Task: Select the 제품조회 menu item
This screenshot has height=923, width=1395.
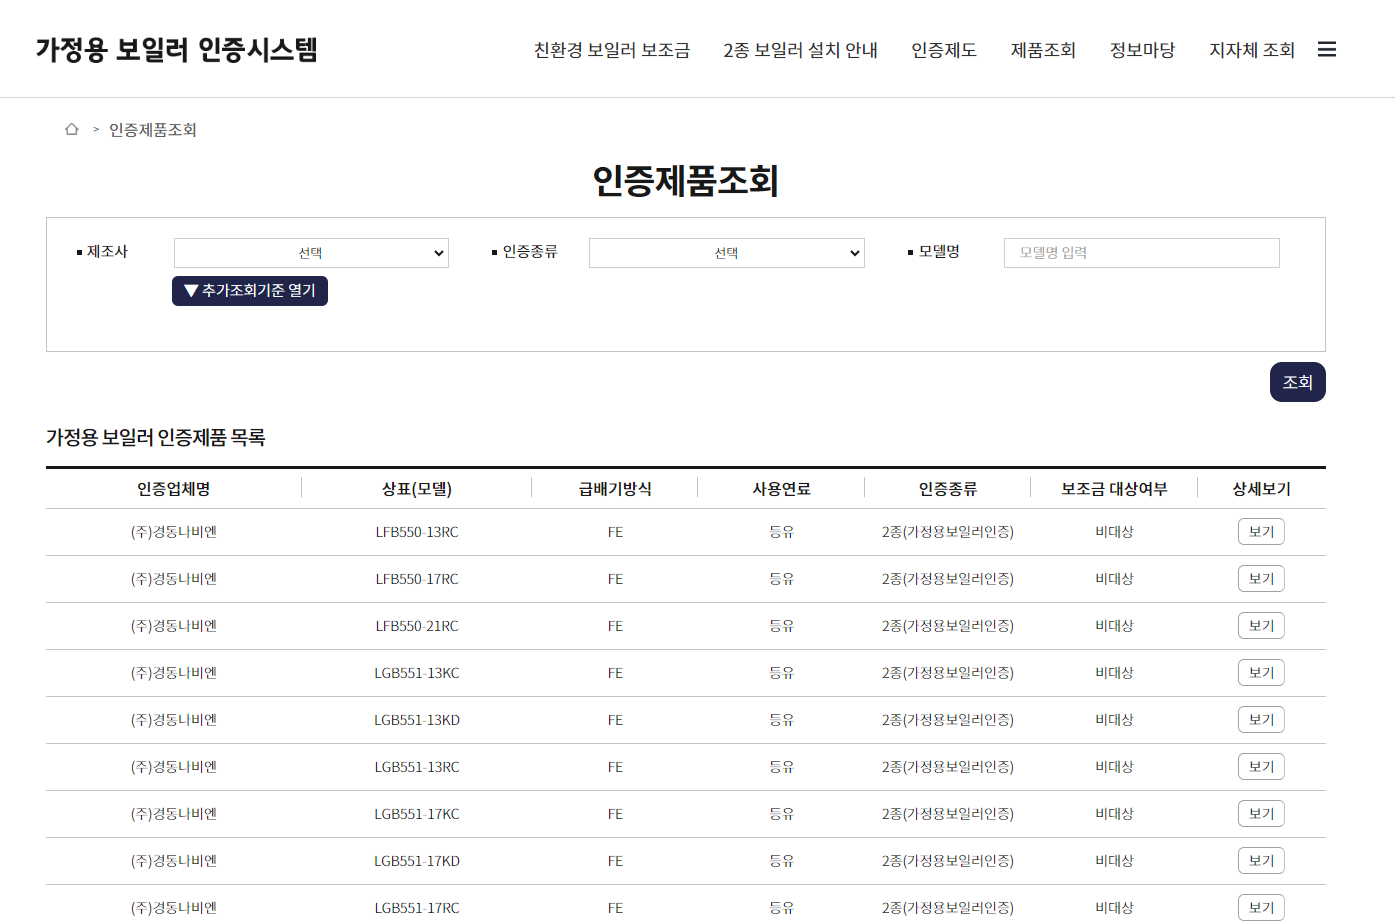Action: point(1042,49)
